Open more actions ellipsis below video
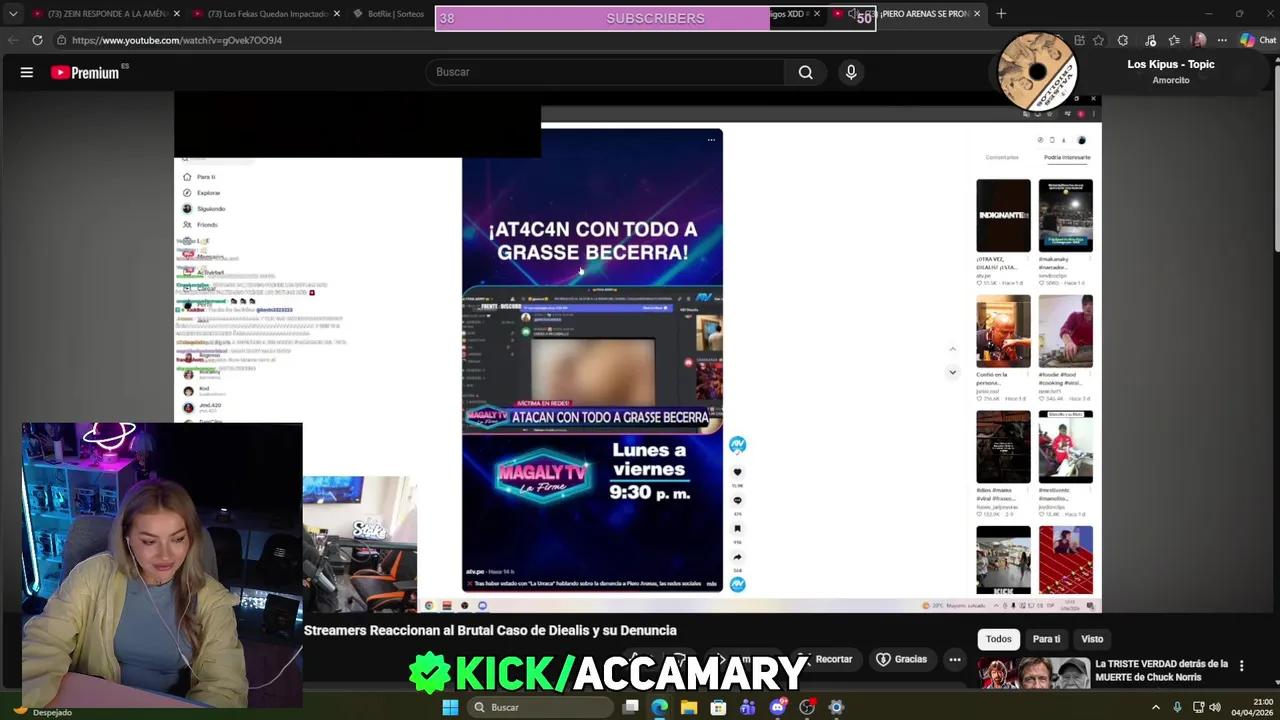The height and width of the screenshot is (720, 1280). click(x=955, y=660)
